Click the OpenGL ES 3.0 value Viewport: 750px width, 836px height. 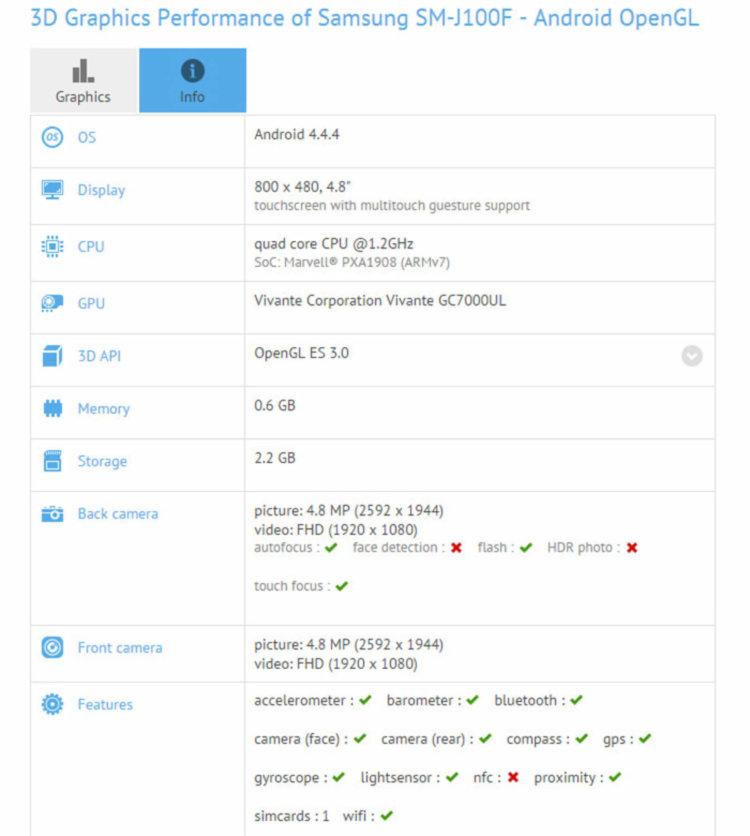301,353
